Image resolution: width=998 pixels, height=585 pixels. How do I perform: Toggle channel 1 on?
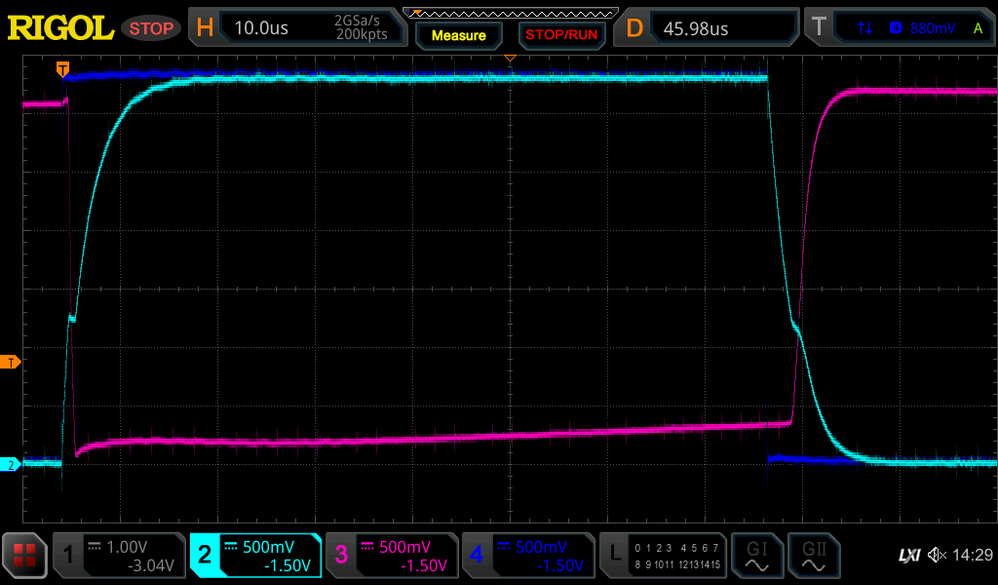pos(68,554)
